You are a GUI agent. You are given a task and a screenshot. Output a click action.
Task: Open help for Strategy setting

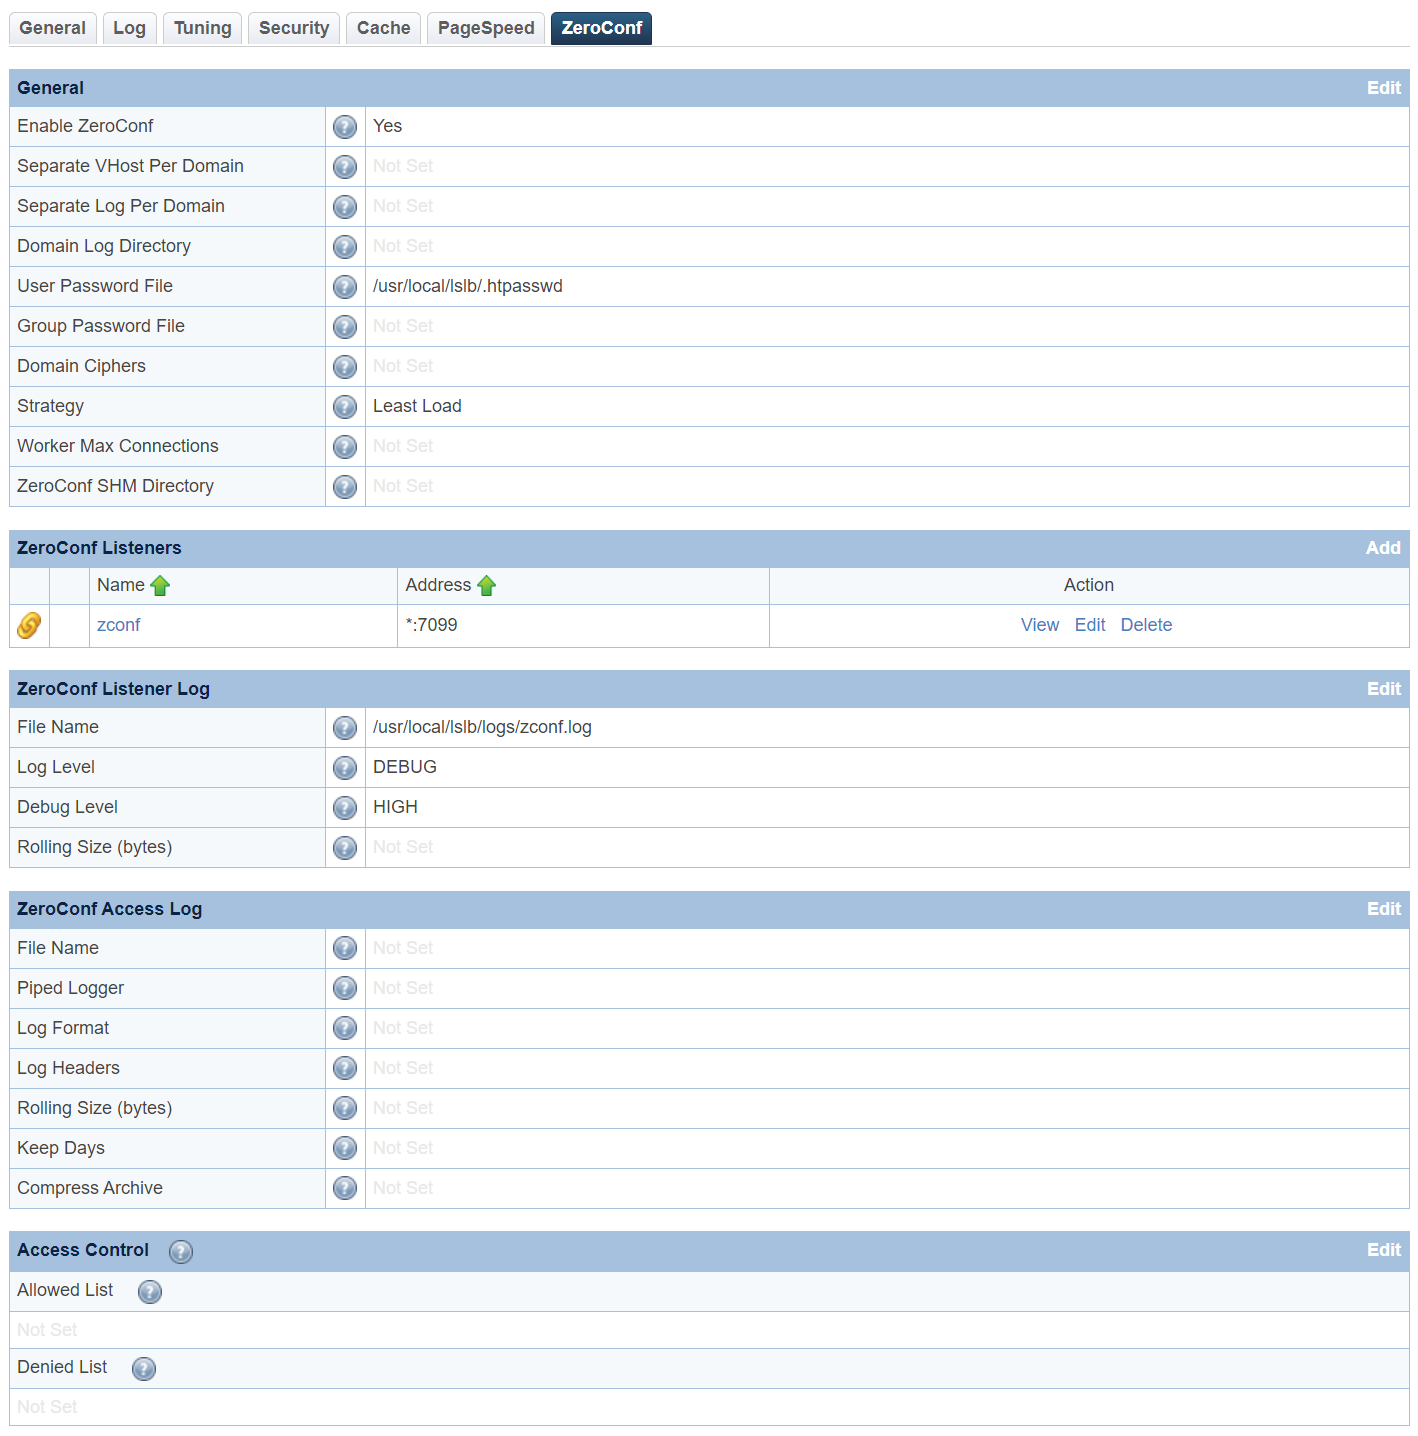[x=345, y=407]
